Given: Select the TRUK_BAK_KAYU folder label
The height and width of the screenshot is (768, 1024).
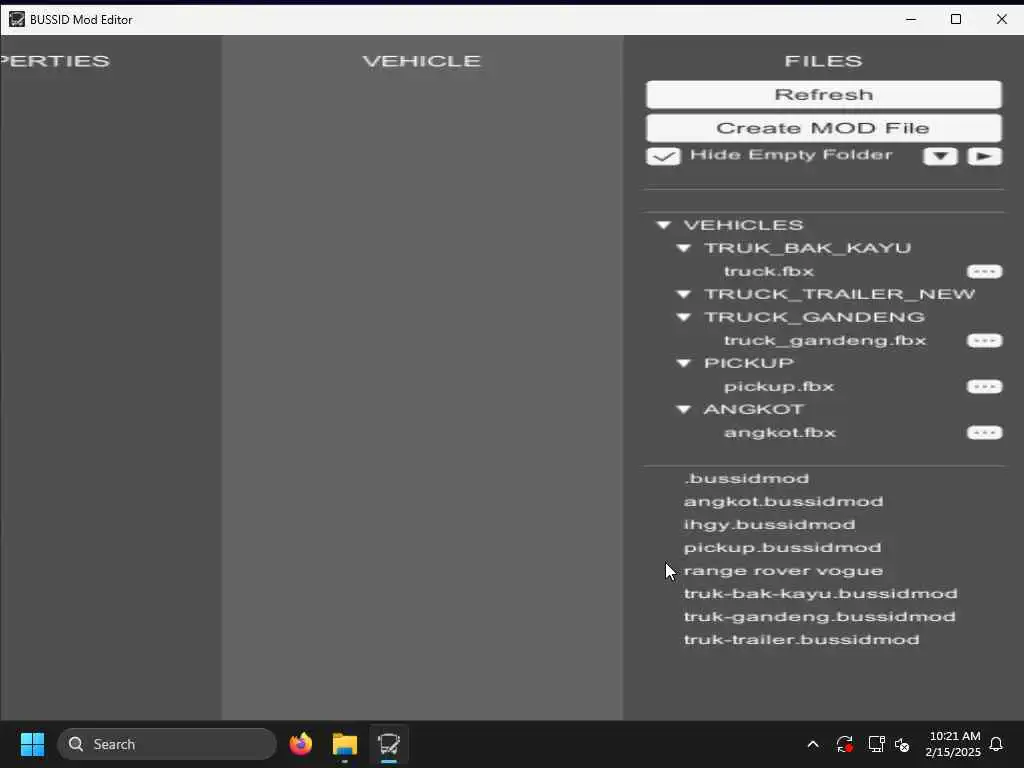Looking at the screenshot, I should 807,248.
